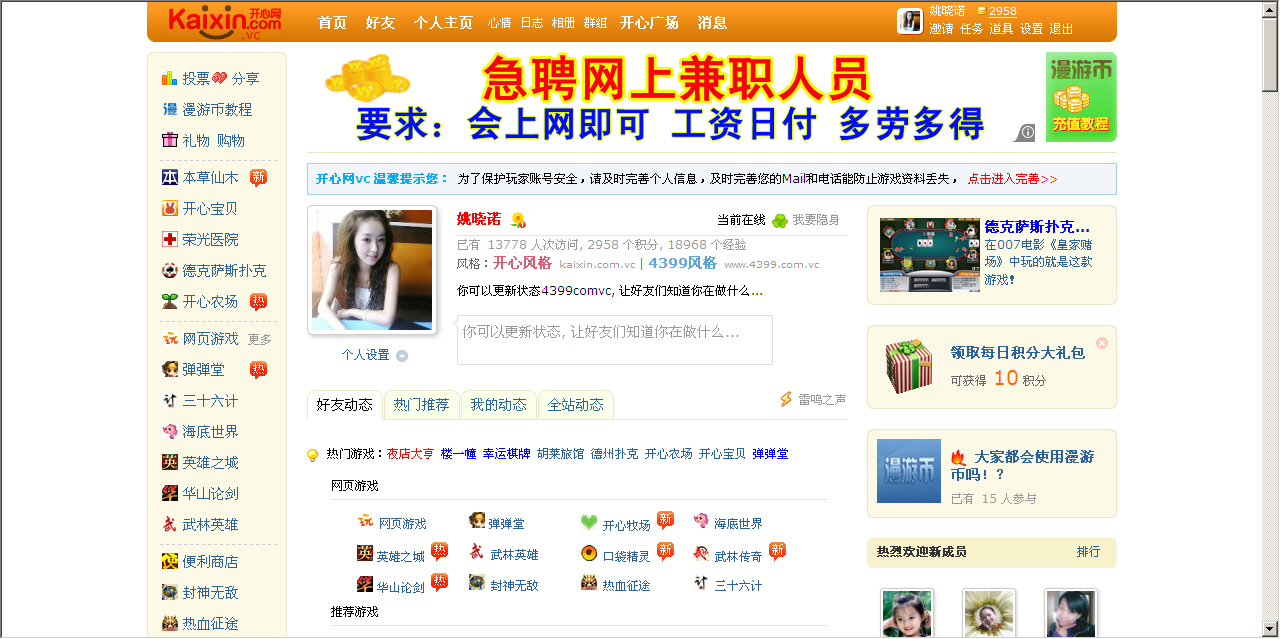
Task: Open the 幸运棋牌 hot game link
Action: coord(506,454)
